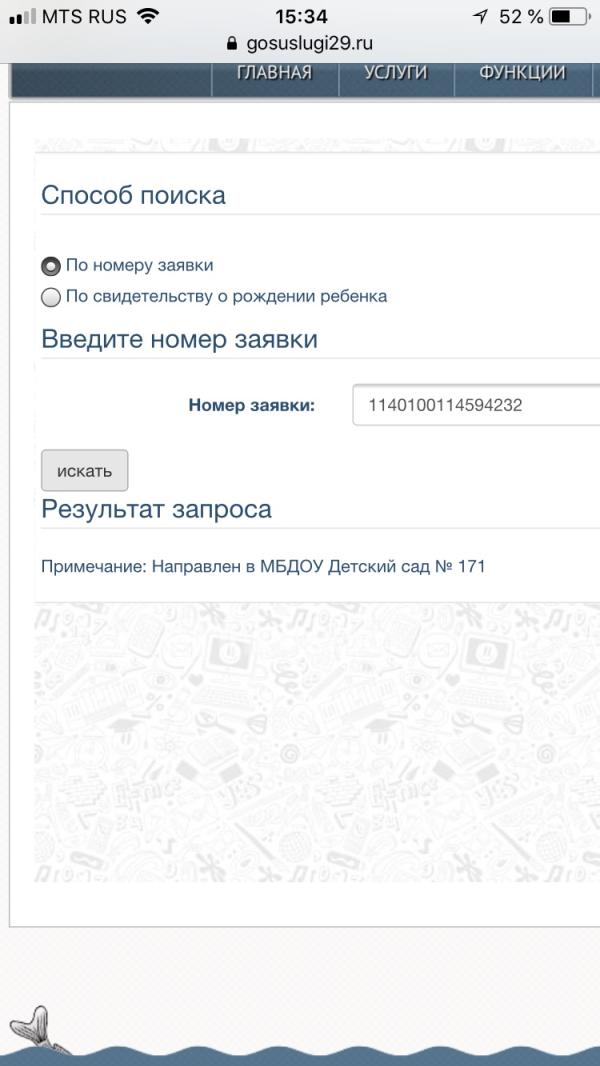600x1066 pixels.
Task: Open the ГЛАВНАЯ navigation tab
Action: point(276,71)
